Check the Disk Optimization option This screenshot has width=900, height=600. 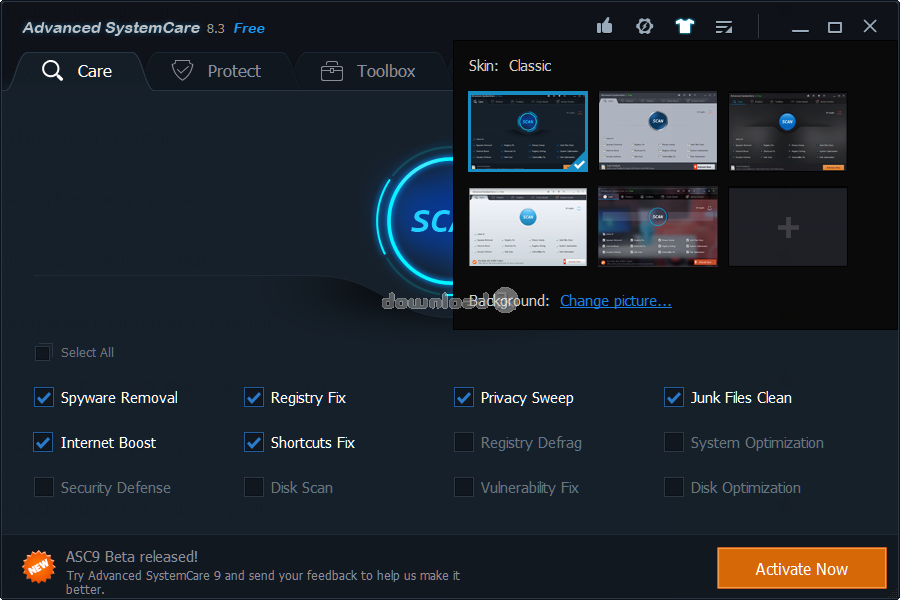click(x=674, y=487)
